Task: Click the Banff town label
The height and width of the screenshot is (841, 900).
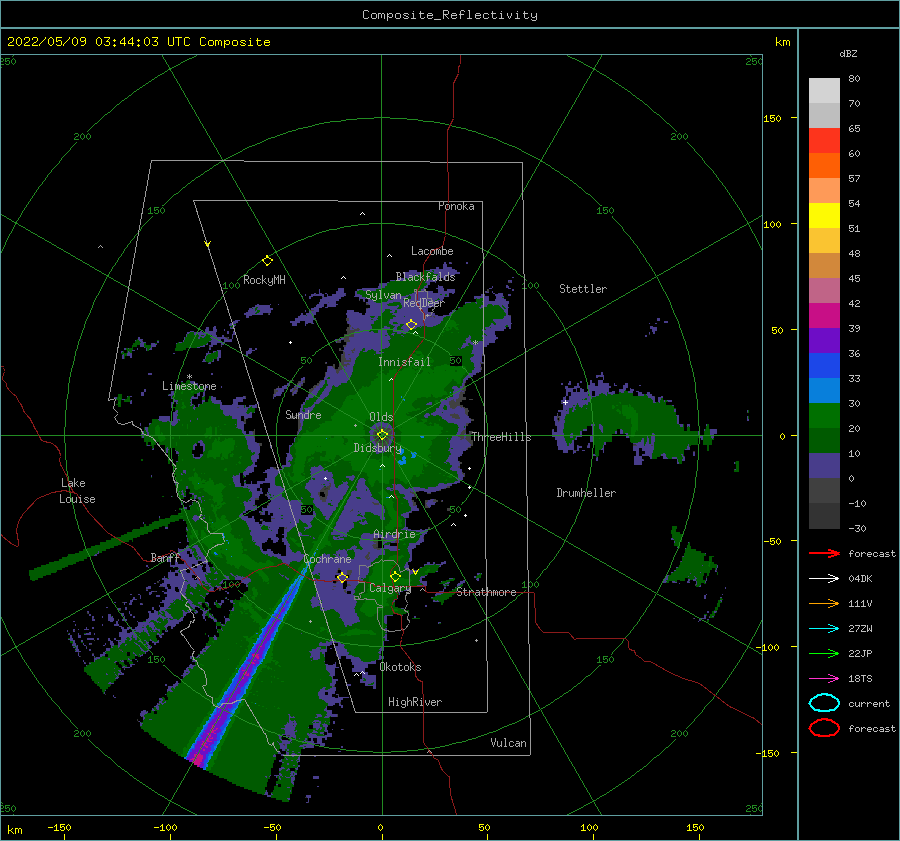Action: click(x=165, y=558)
